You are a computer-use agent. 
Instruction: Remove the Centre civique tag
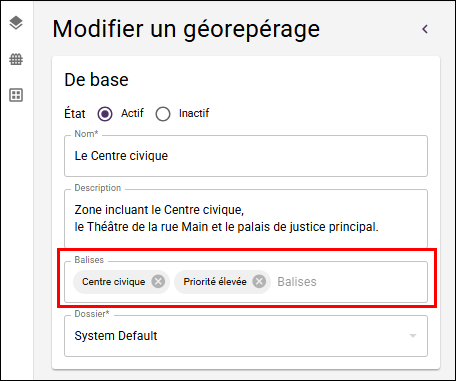coord(158,282)
